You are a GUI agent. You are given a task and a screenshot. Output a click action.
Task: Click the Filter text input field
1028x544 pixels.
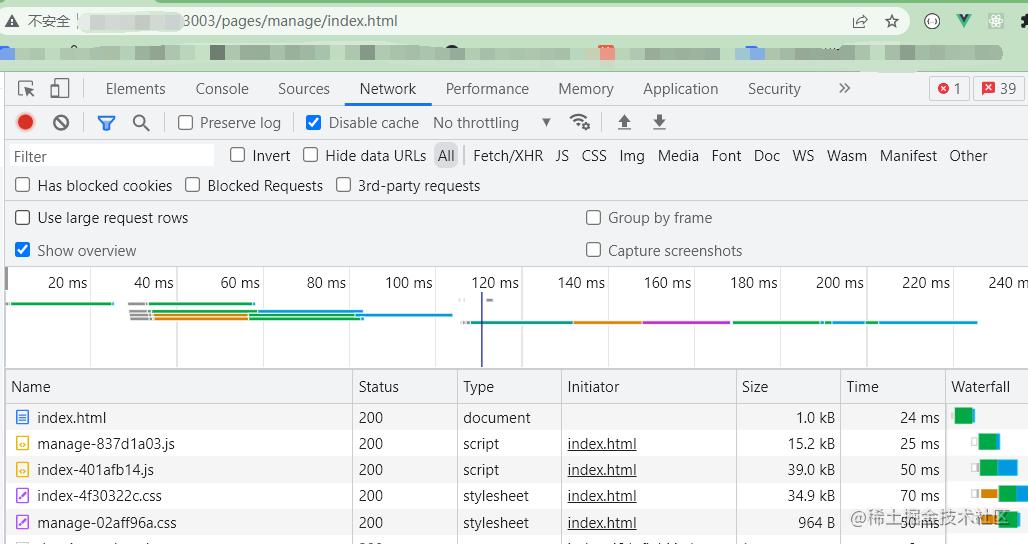click(112, 156)
